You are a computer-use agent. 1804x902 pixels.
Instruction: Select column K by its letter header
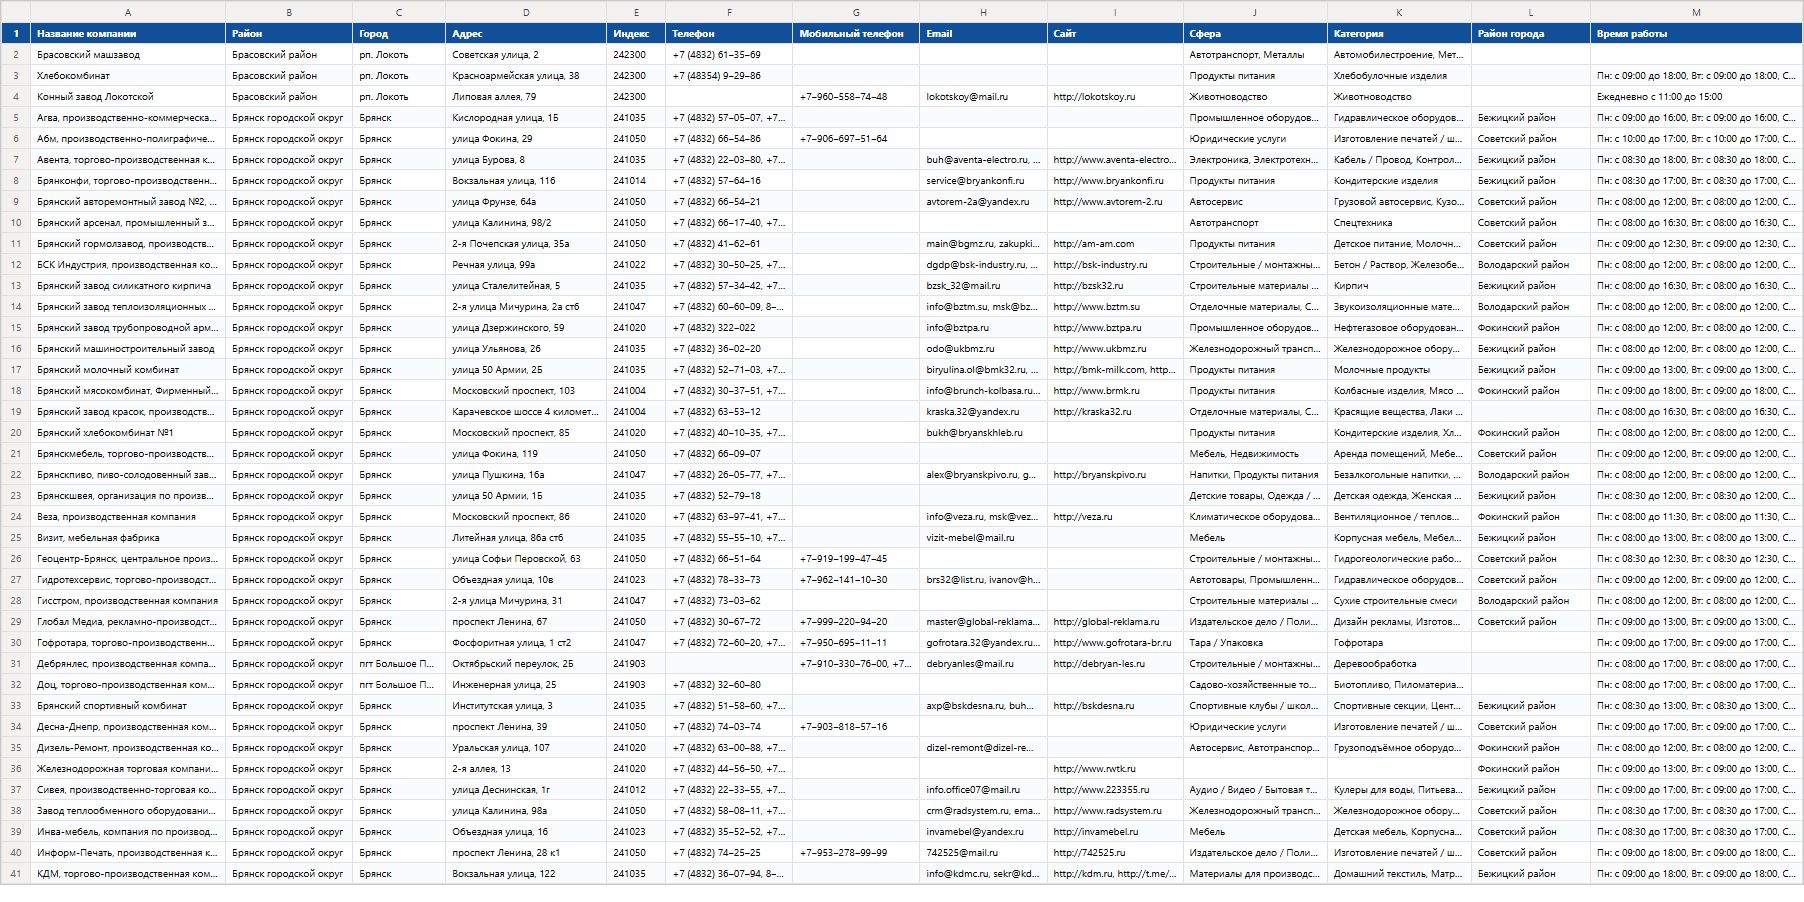coord(1399,12)
